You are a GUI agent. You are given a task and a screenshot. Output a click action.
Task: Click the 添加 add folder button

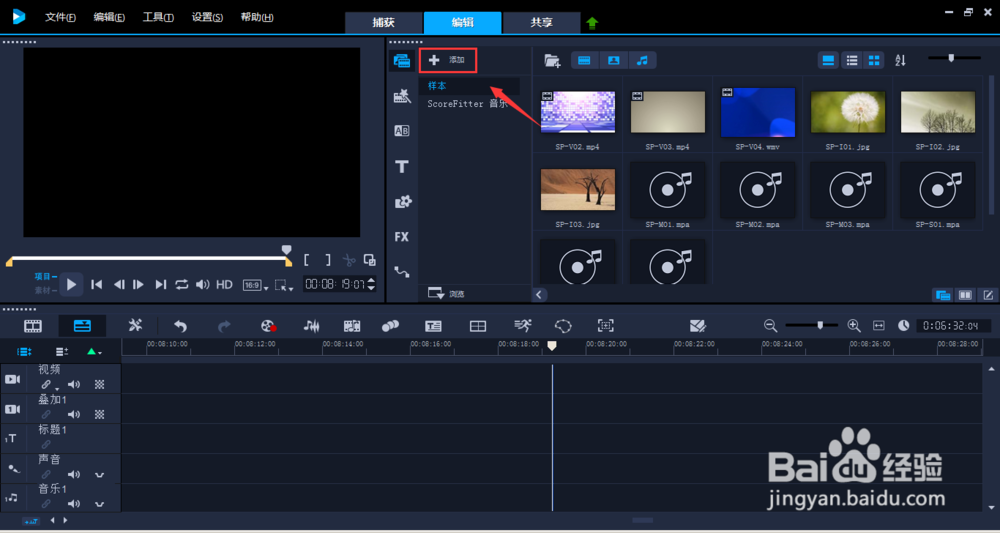click(x=448, y=60)
